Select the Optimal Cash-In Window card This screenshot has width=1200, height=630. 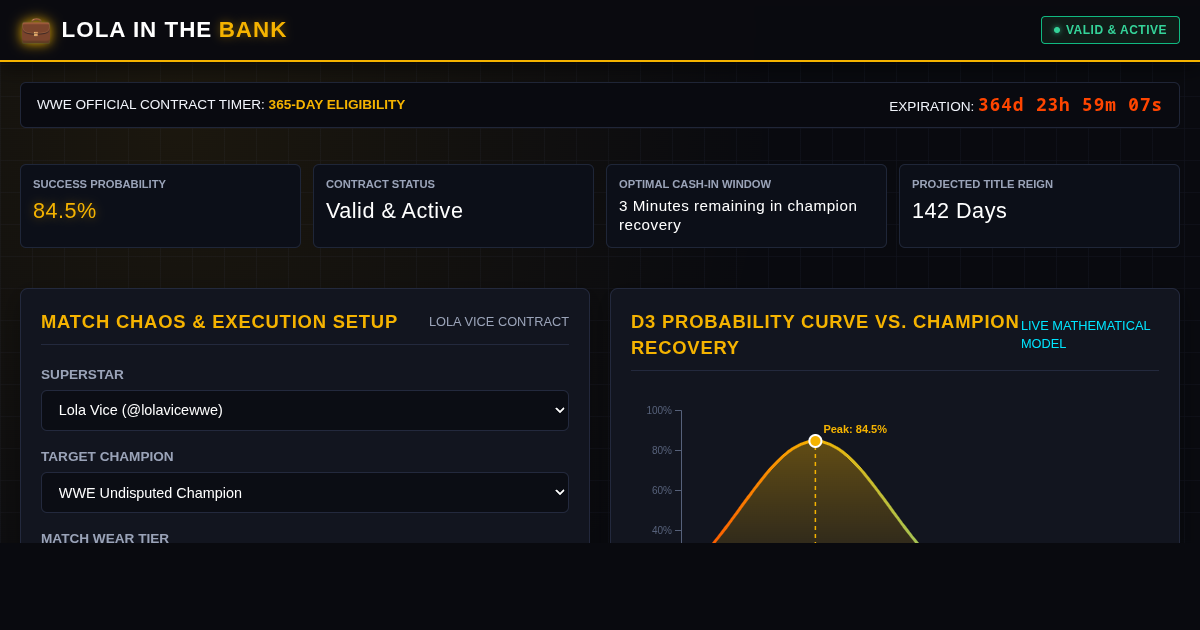click(746, 206)
